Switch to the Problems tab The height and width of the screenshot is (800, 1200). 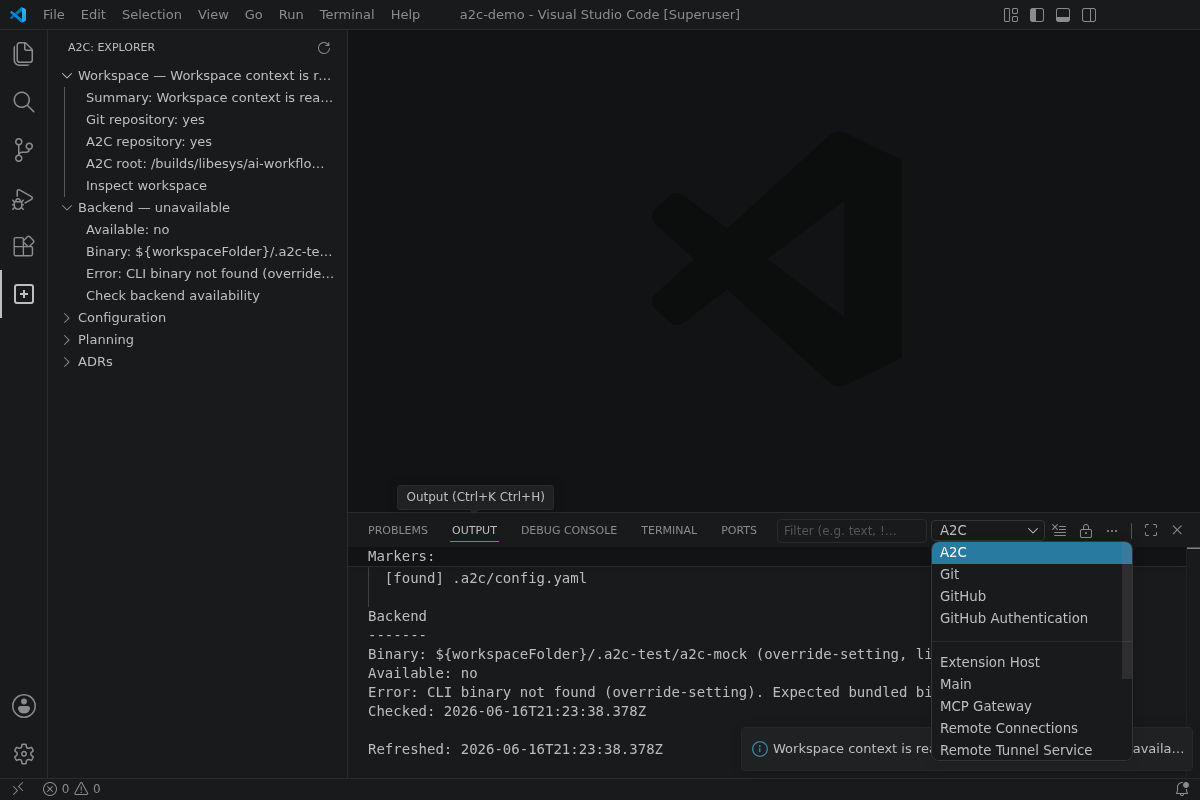pos(398,530)
